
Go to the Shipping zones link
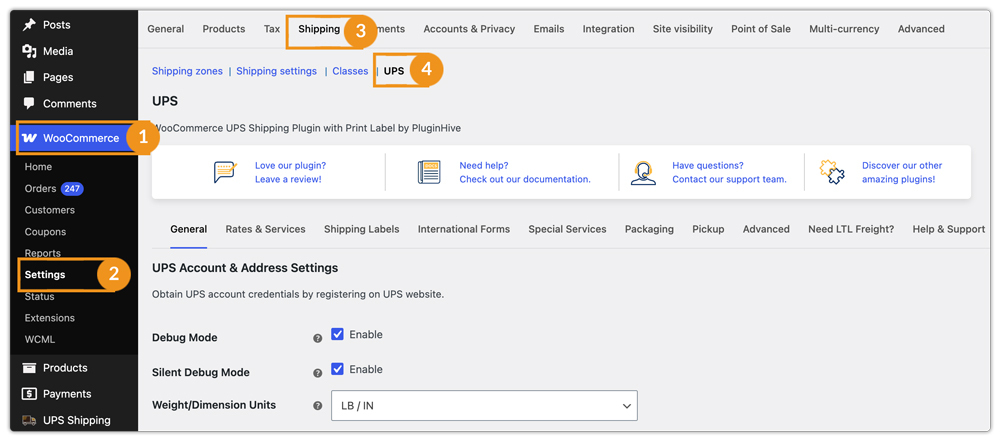(187, 71)
